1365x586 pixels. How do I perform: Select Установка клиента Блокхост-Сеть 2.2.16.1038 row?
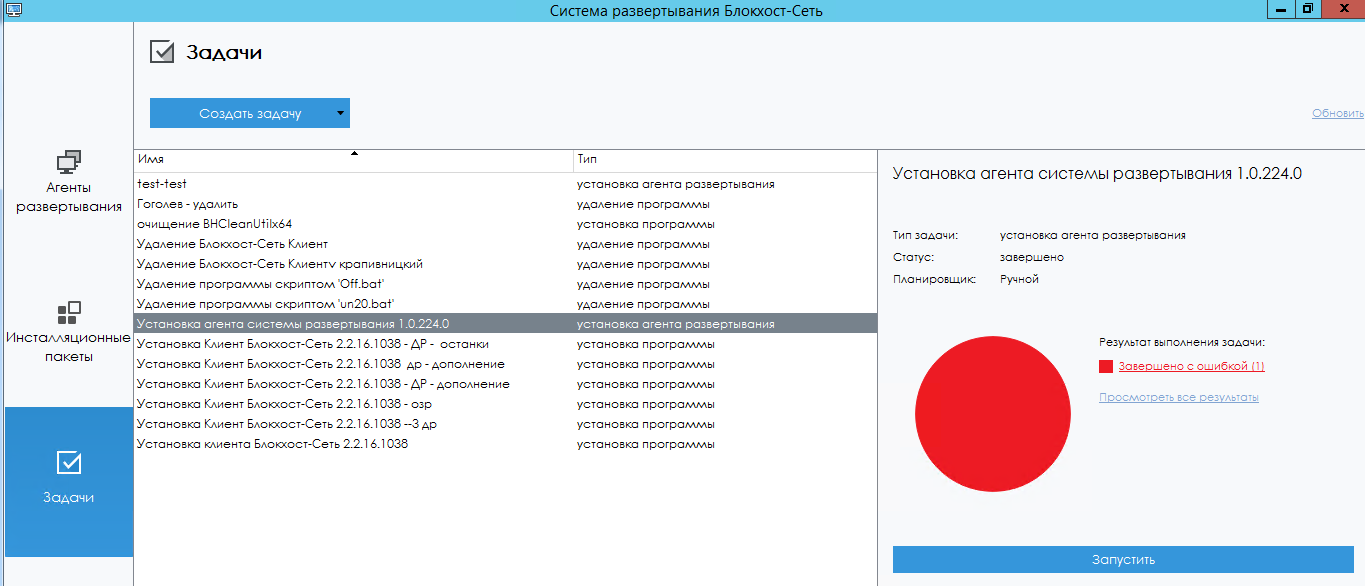tap(505, 444)
